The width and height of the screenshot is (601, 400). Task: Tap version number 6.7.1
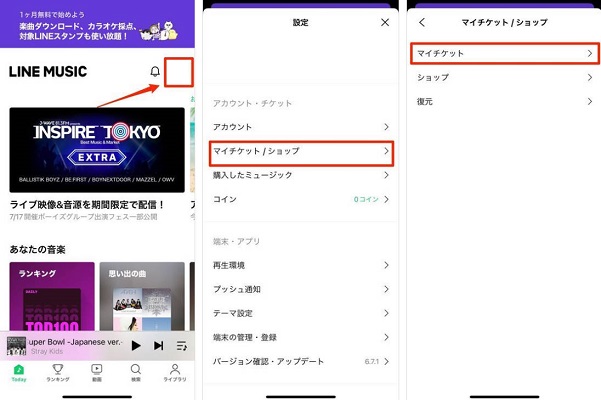371,361
